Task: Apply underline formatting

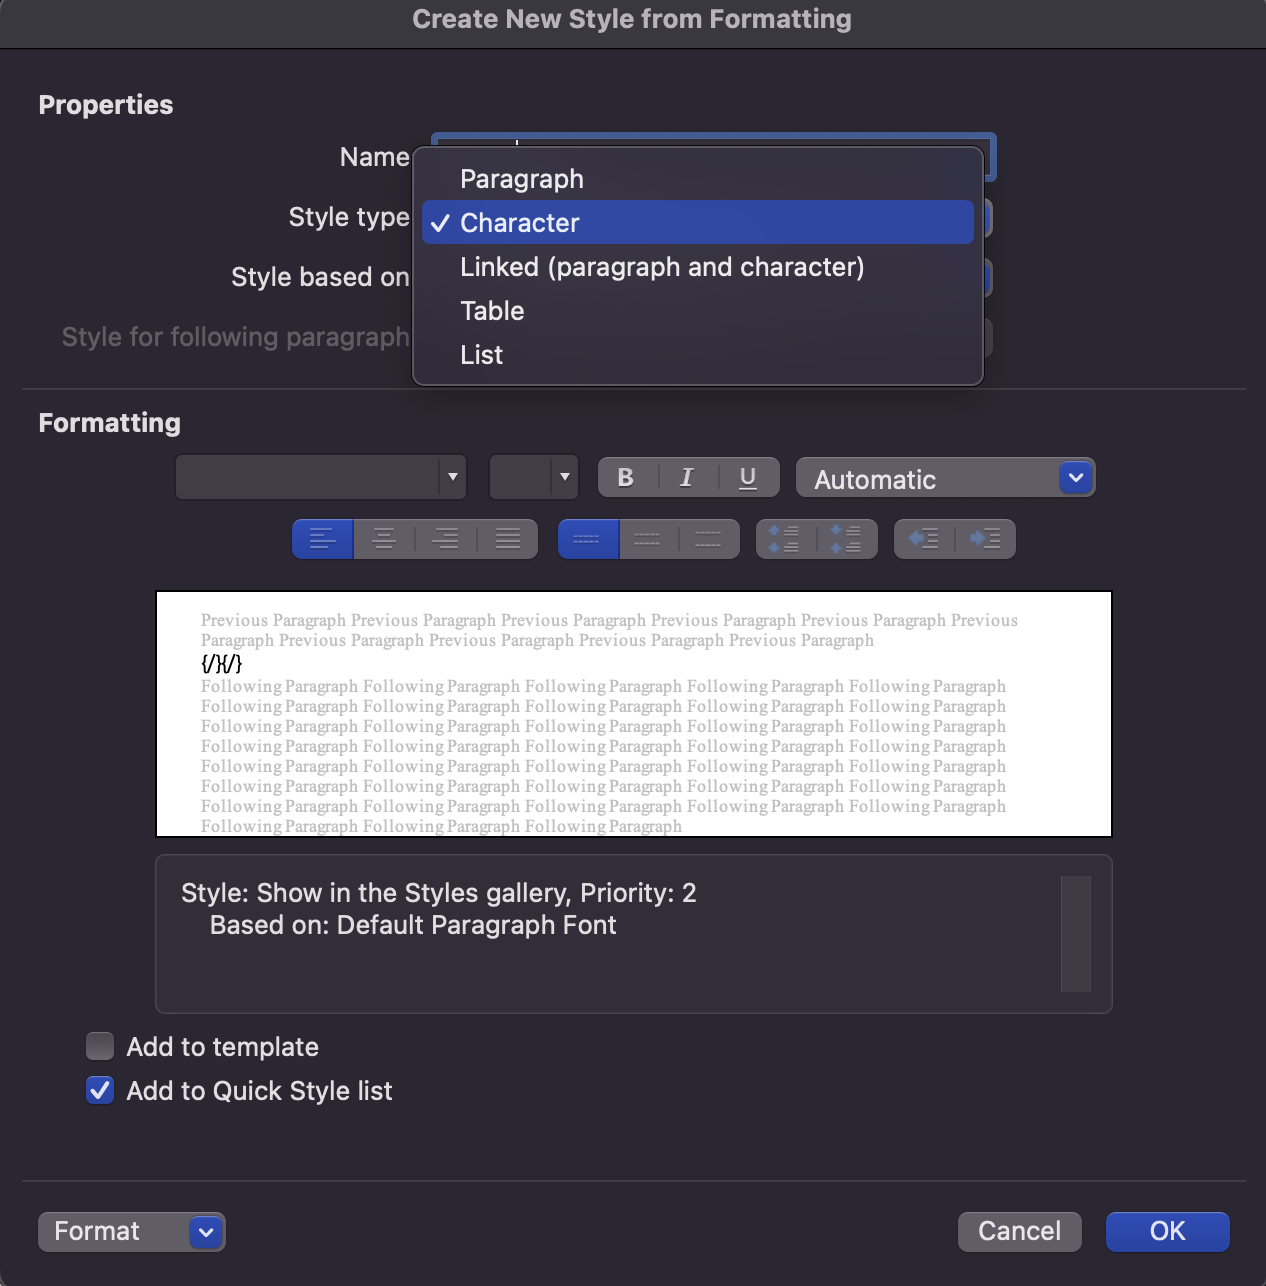Action: tap(747, 477)
